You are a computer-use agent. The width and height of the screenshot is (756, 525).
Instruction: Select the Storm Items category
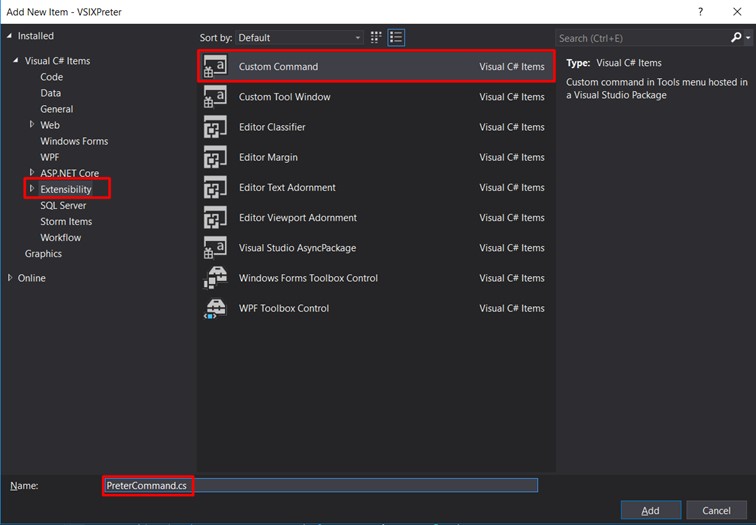click(66, 221)
